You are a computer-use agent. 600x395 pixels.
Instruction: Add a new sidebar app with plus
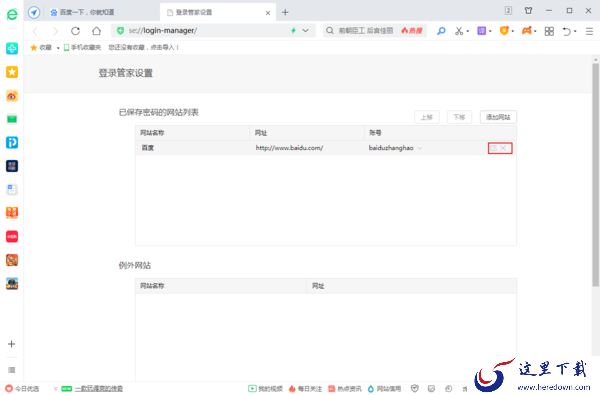11,344
